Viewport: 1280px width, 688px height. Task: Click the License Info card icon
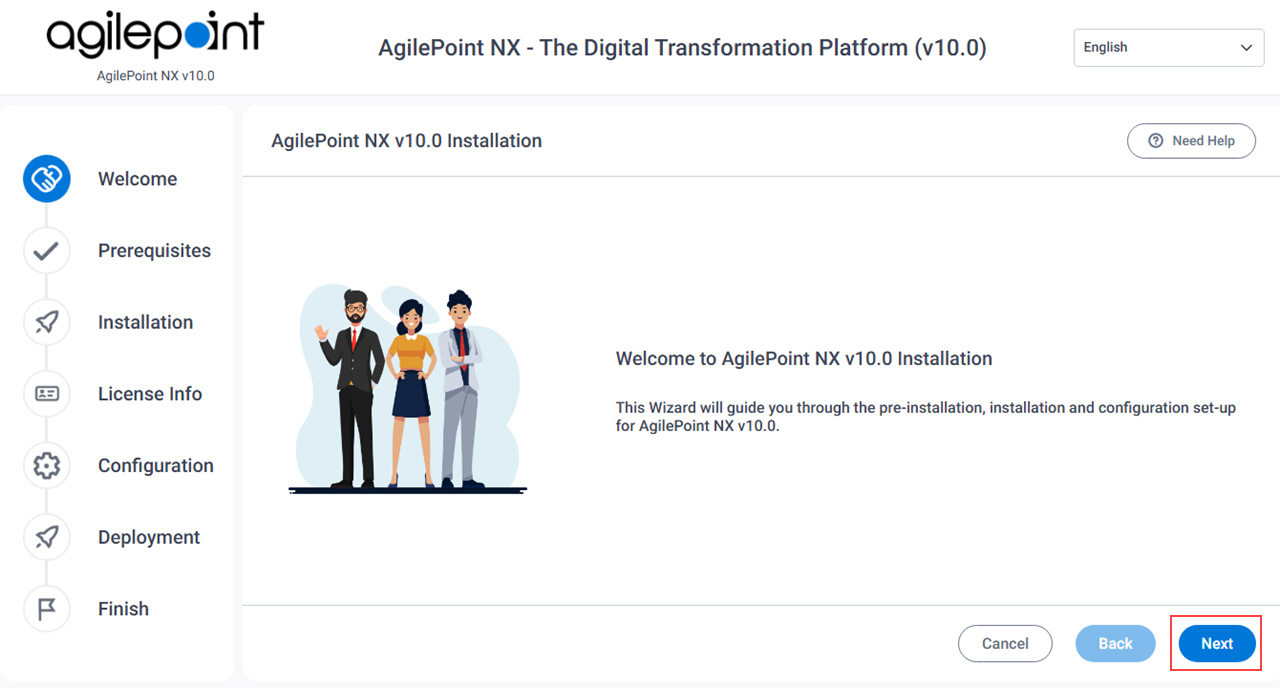(47, 394)
